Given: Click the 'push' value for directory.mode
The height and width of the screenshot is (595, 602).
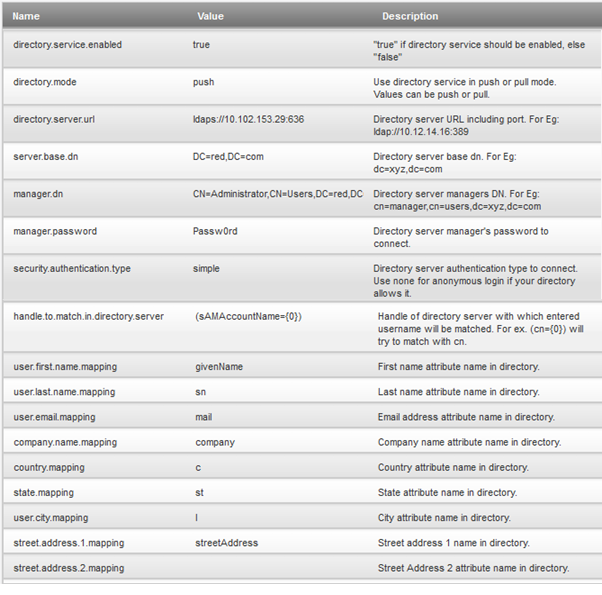Looking at the screenshot, I should [203, 82].
